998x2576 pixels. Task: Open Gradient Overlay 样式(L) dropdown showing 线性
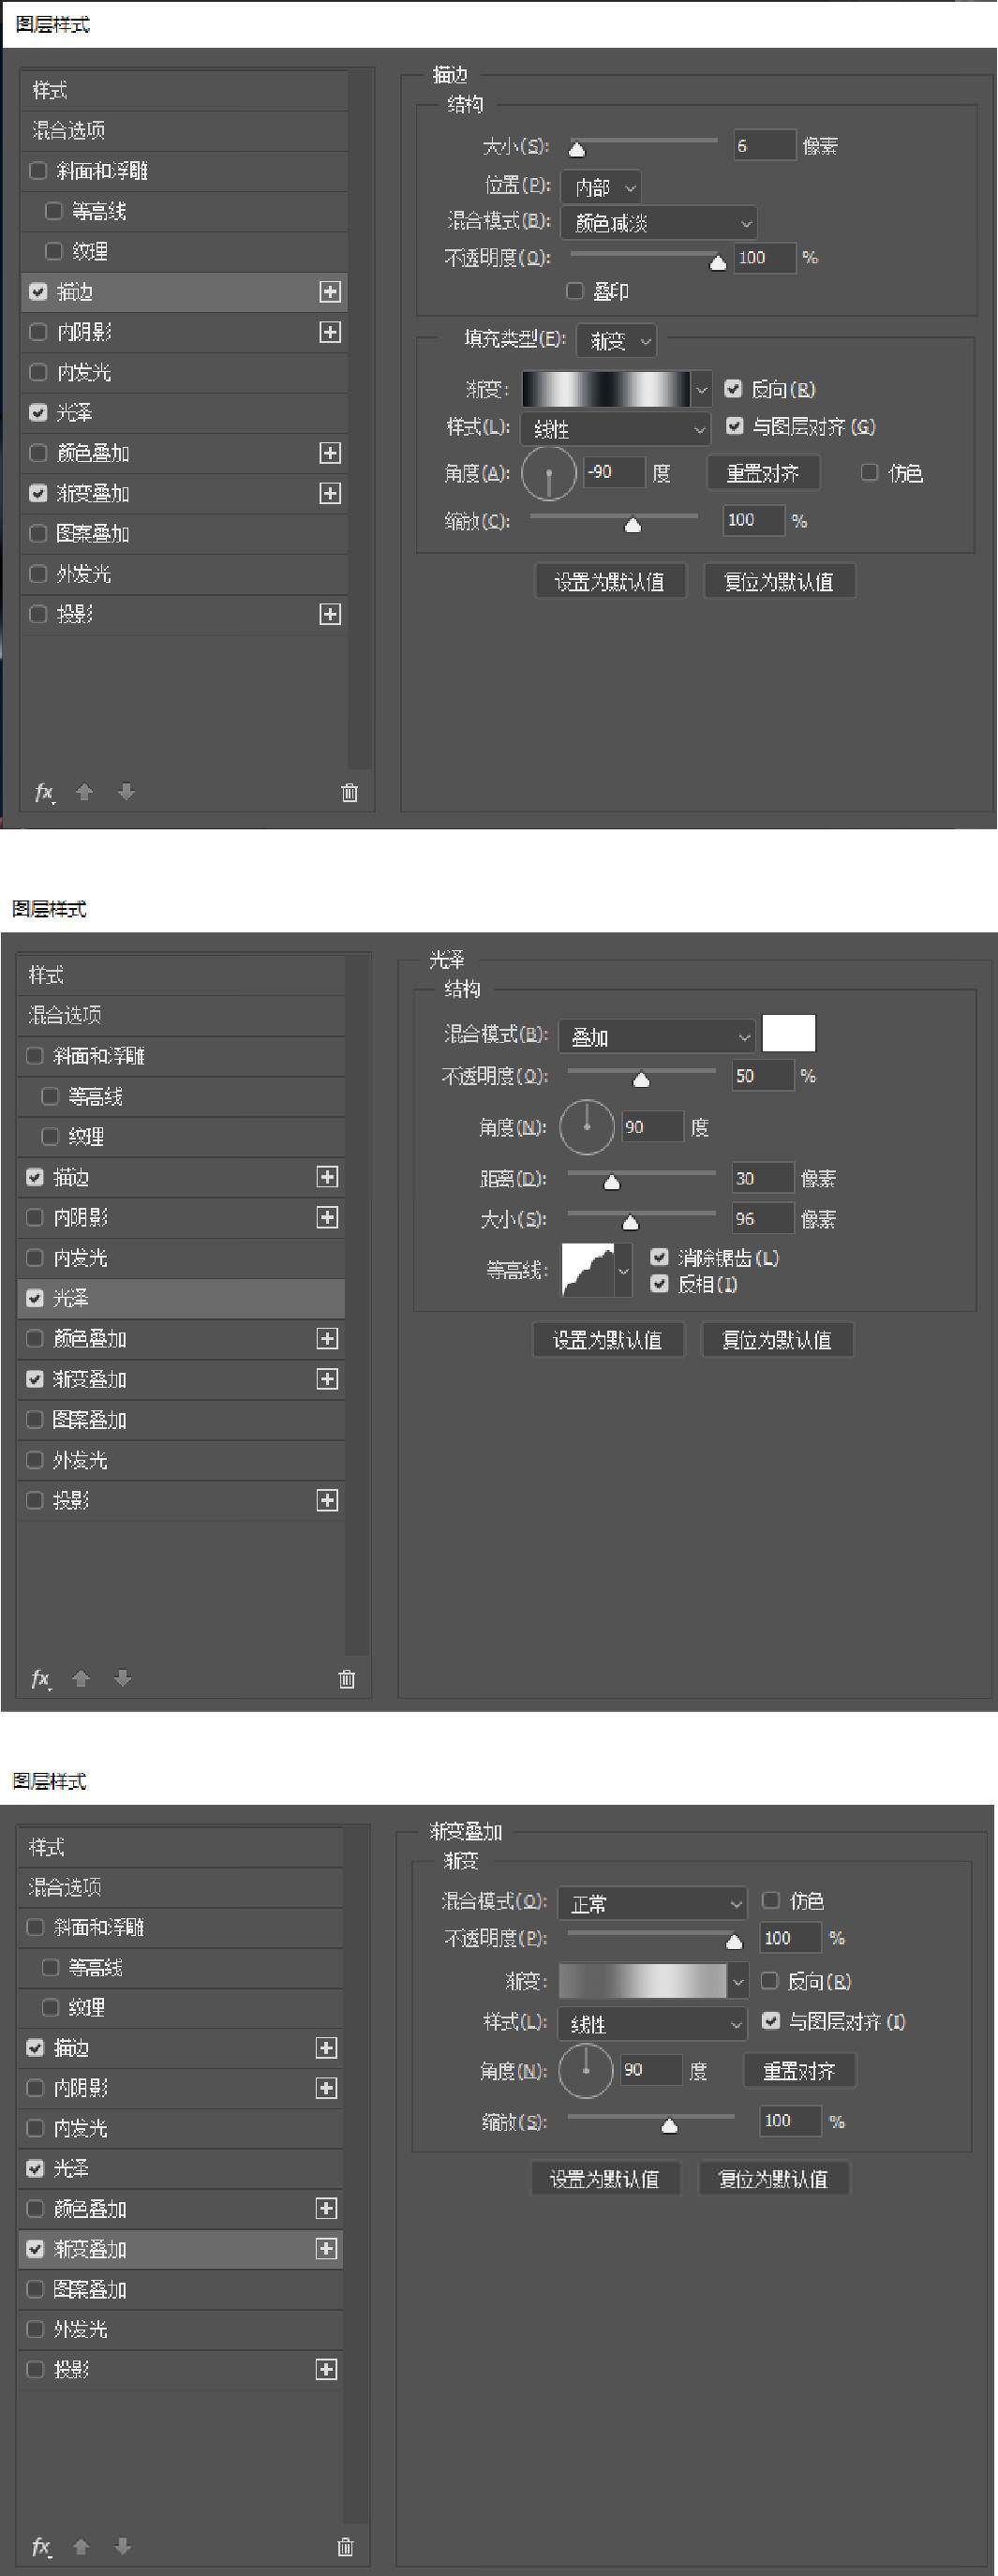coord(653,2024)
